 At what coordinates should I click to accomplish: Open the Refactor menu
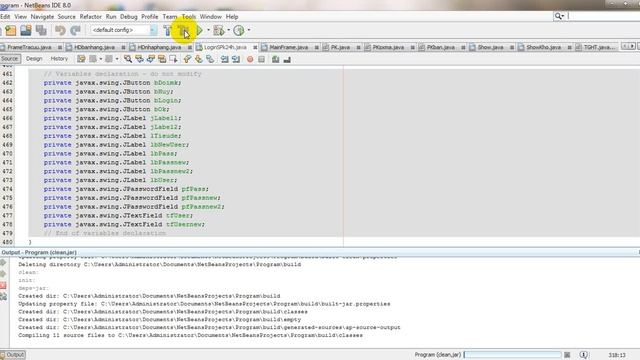click(90, 17)
